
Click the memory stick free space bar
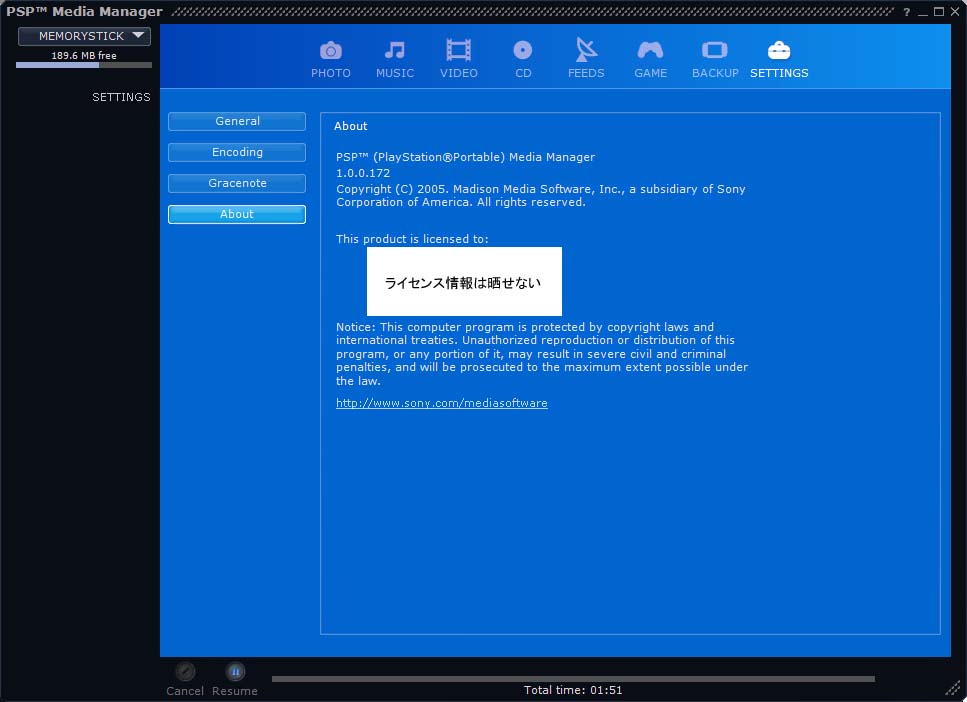click(x=84, y=65)
